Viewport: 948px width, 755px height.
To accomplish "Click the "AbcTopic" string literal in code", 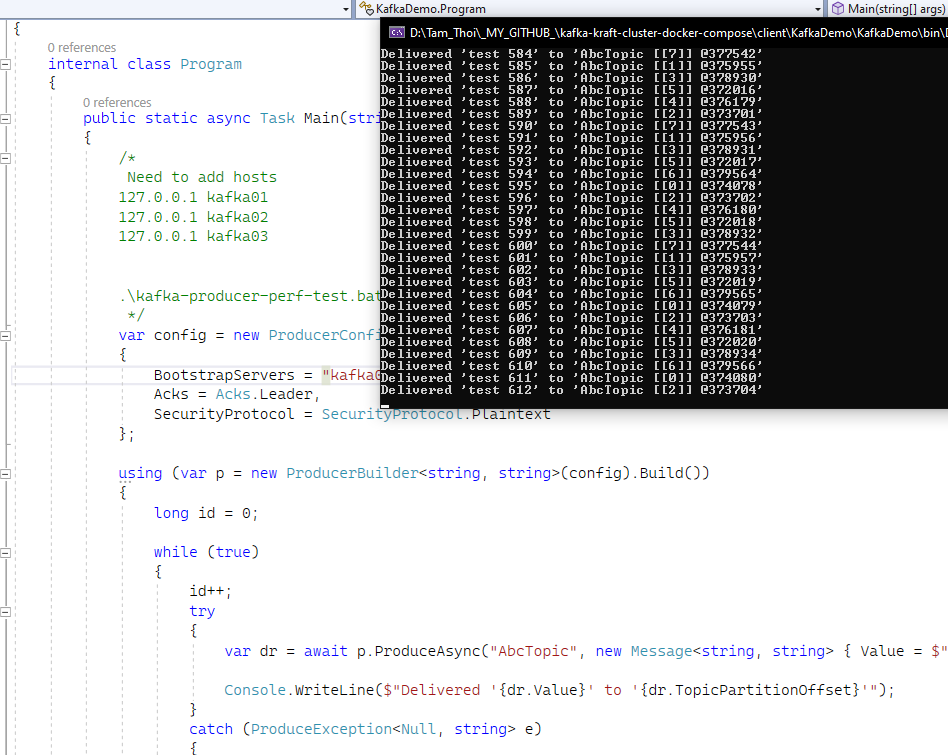I will point(533,651).
